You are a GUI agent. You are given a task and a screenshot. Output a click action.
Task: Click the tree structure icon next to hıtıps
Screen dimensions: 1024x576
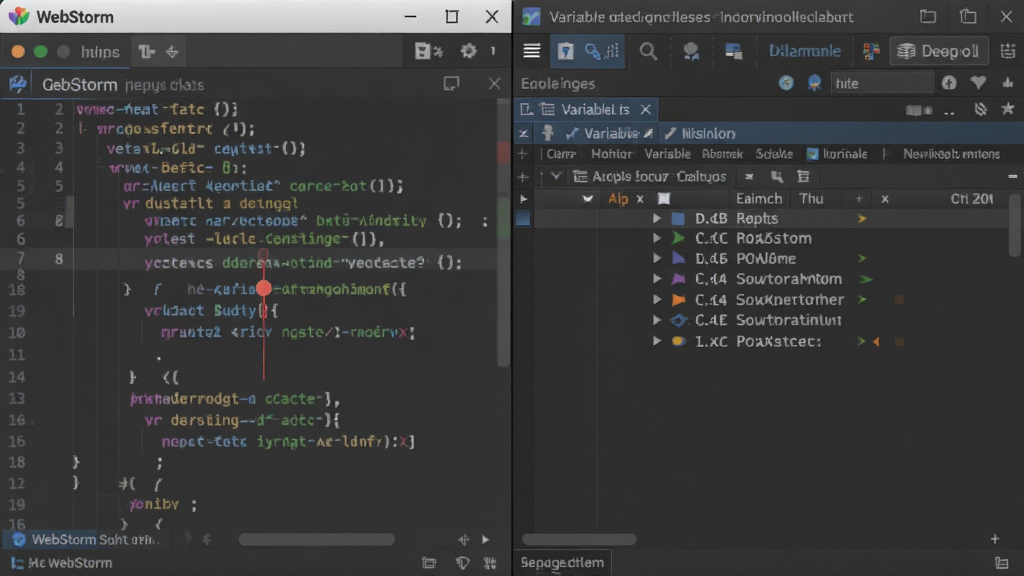click(146, 52)
